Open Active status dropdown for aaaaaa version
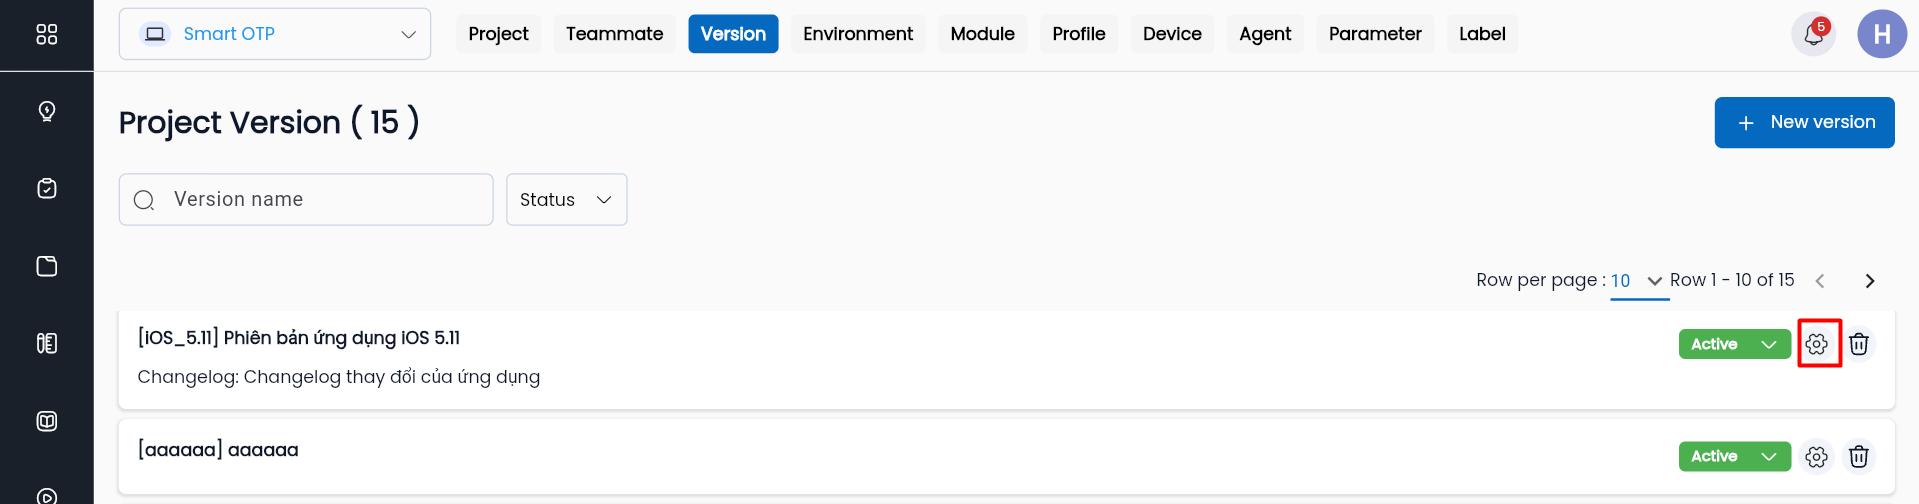Screen dimensions: 1919x504 (1734, 457)
